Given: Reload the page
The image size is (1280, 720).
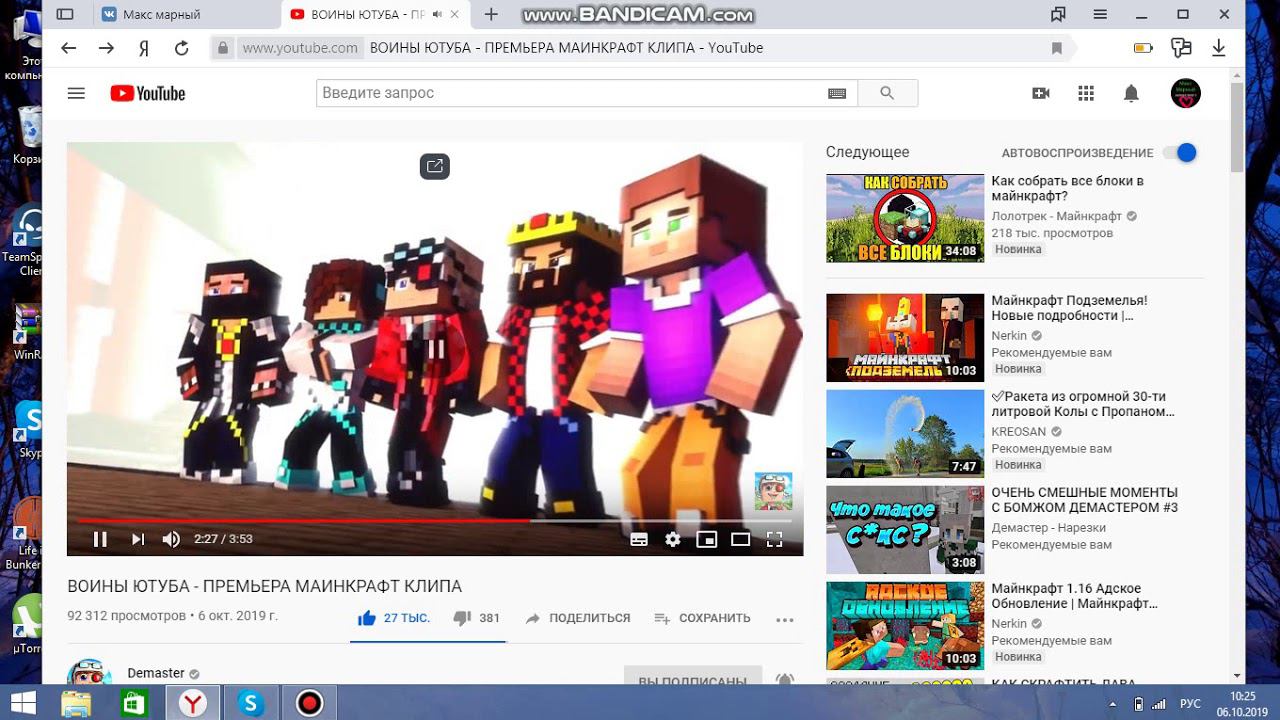Looking at the screenshot, I should click(181, 48).
